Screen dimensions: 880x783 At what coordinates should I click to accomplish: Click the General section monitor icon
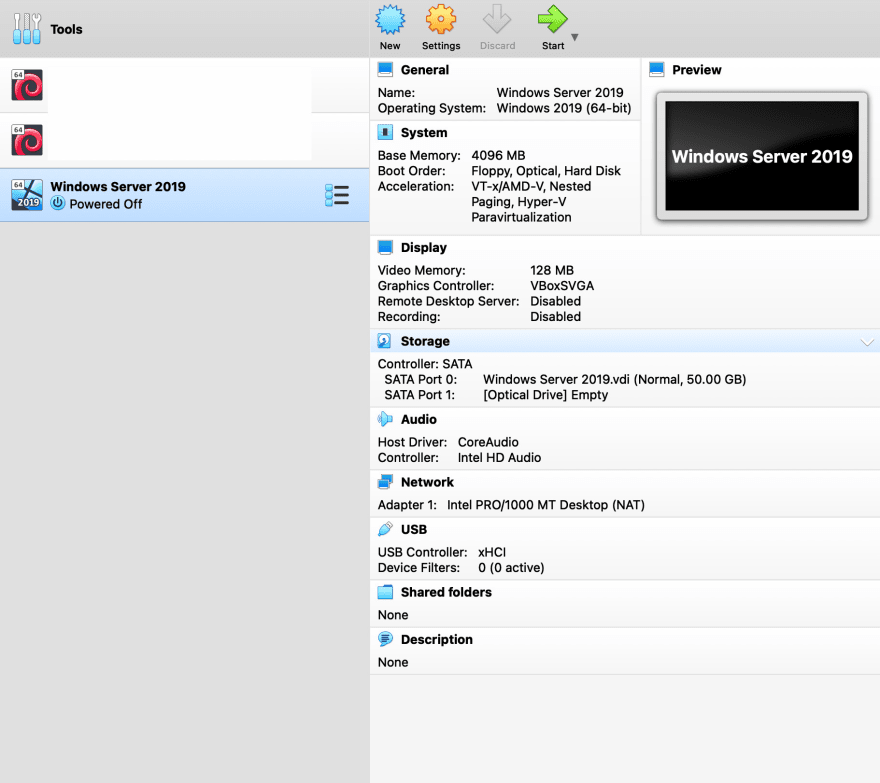click(x=385, y=69)
